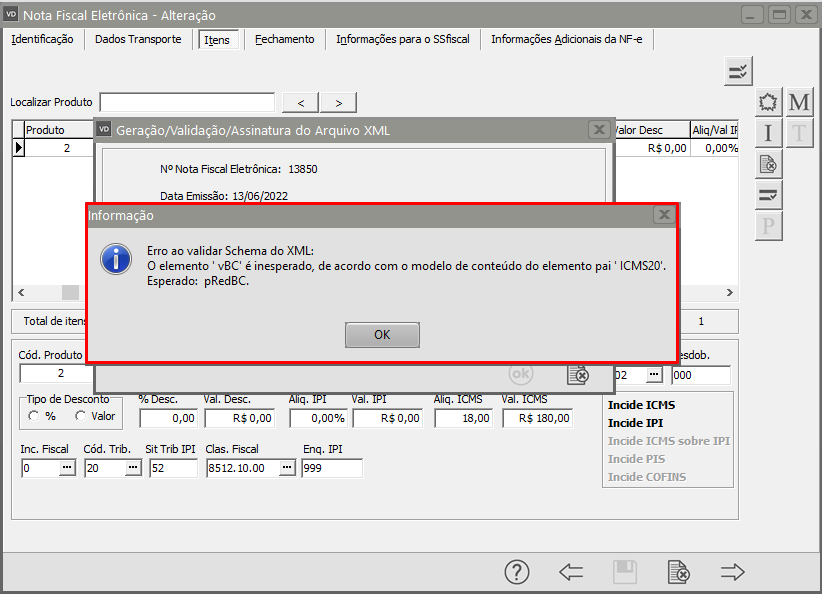Viewport: 822px width, 594px height.
Task: Open the Clas. Fiscal lookup button
Action: (x=288, y=468)
